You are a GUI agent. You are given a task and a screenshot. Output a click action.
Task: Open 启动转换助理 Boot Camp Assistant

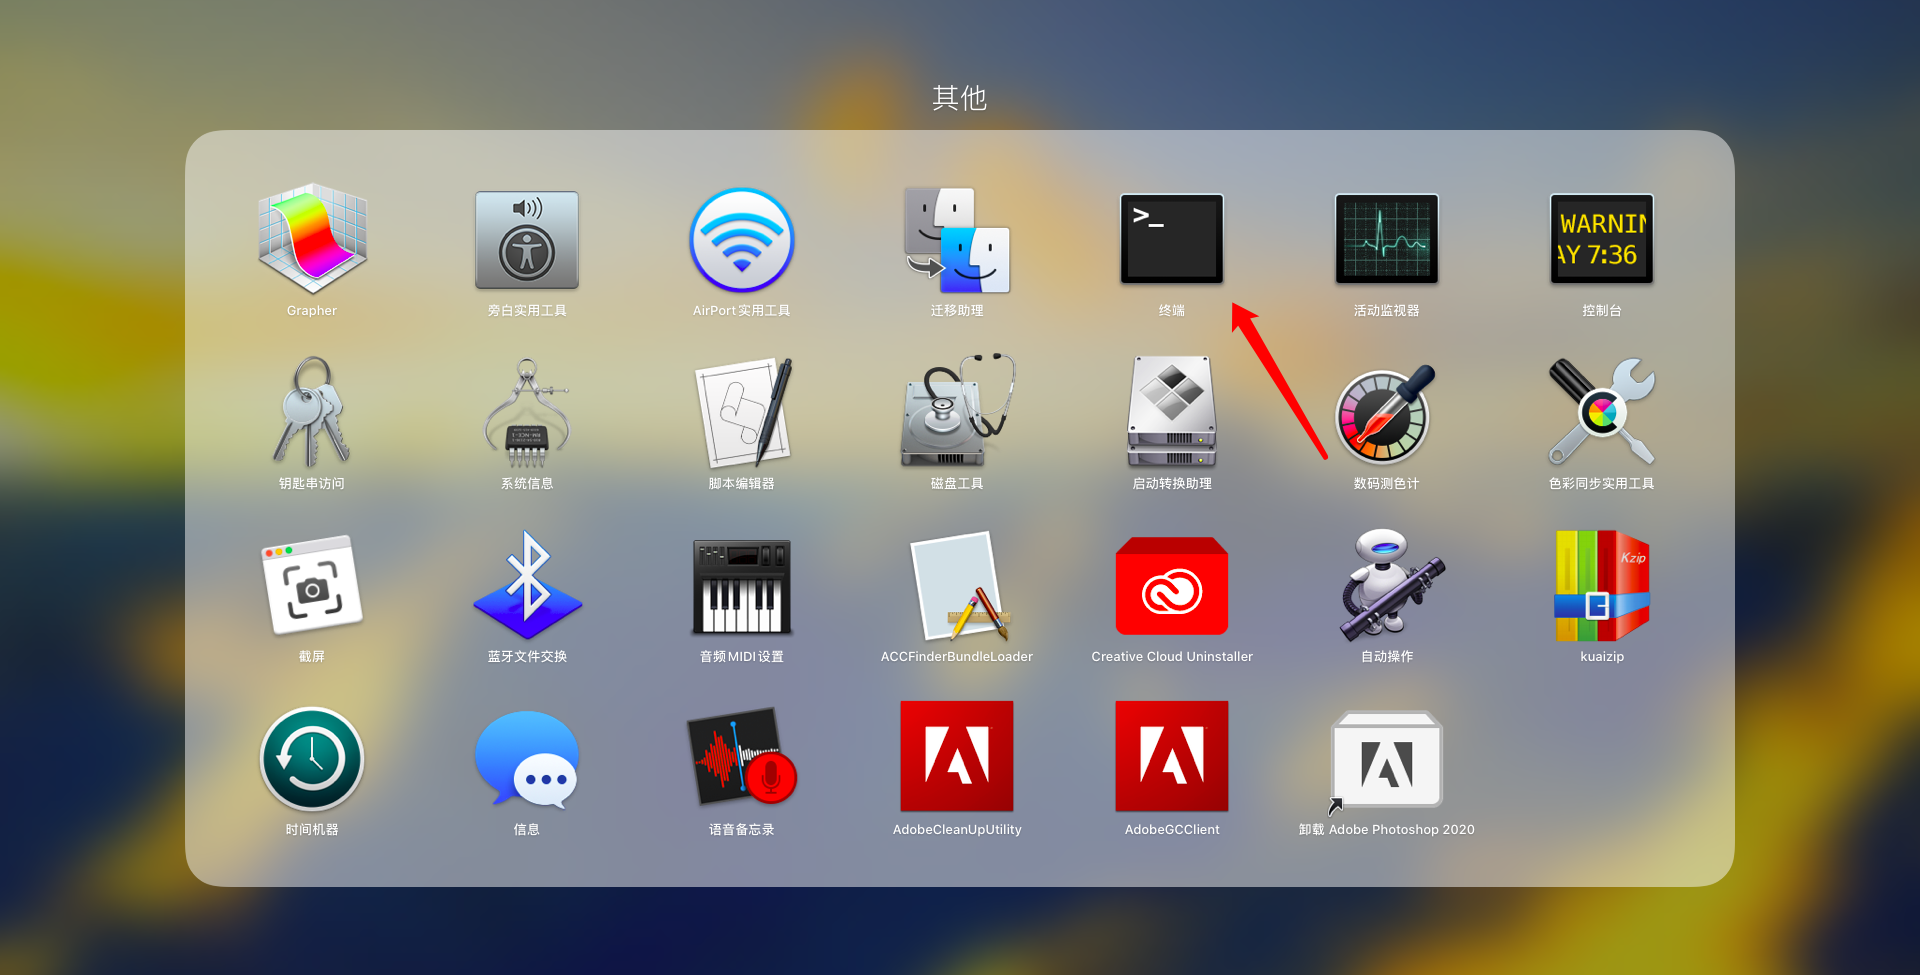point(1172,412)
